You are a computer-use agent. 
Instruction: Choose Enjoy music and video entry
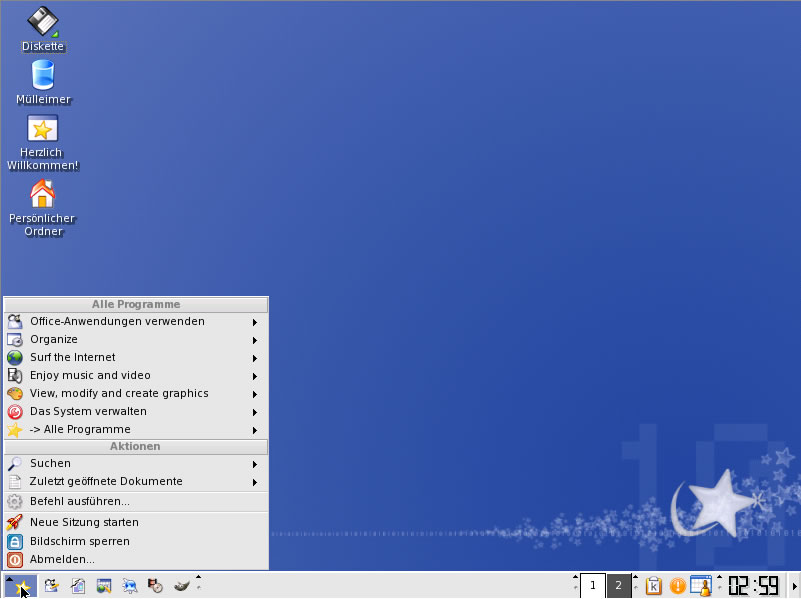pos(90,376)
